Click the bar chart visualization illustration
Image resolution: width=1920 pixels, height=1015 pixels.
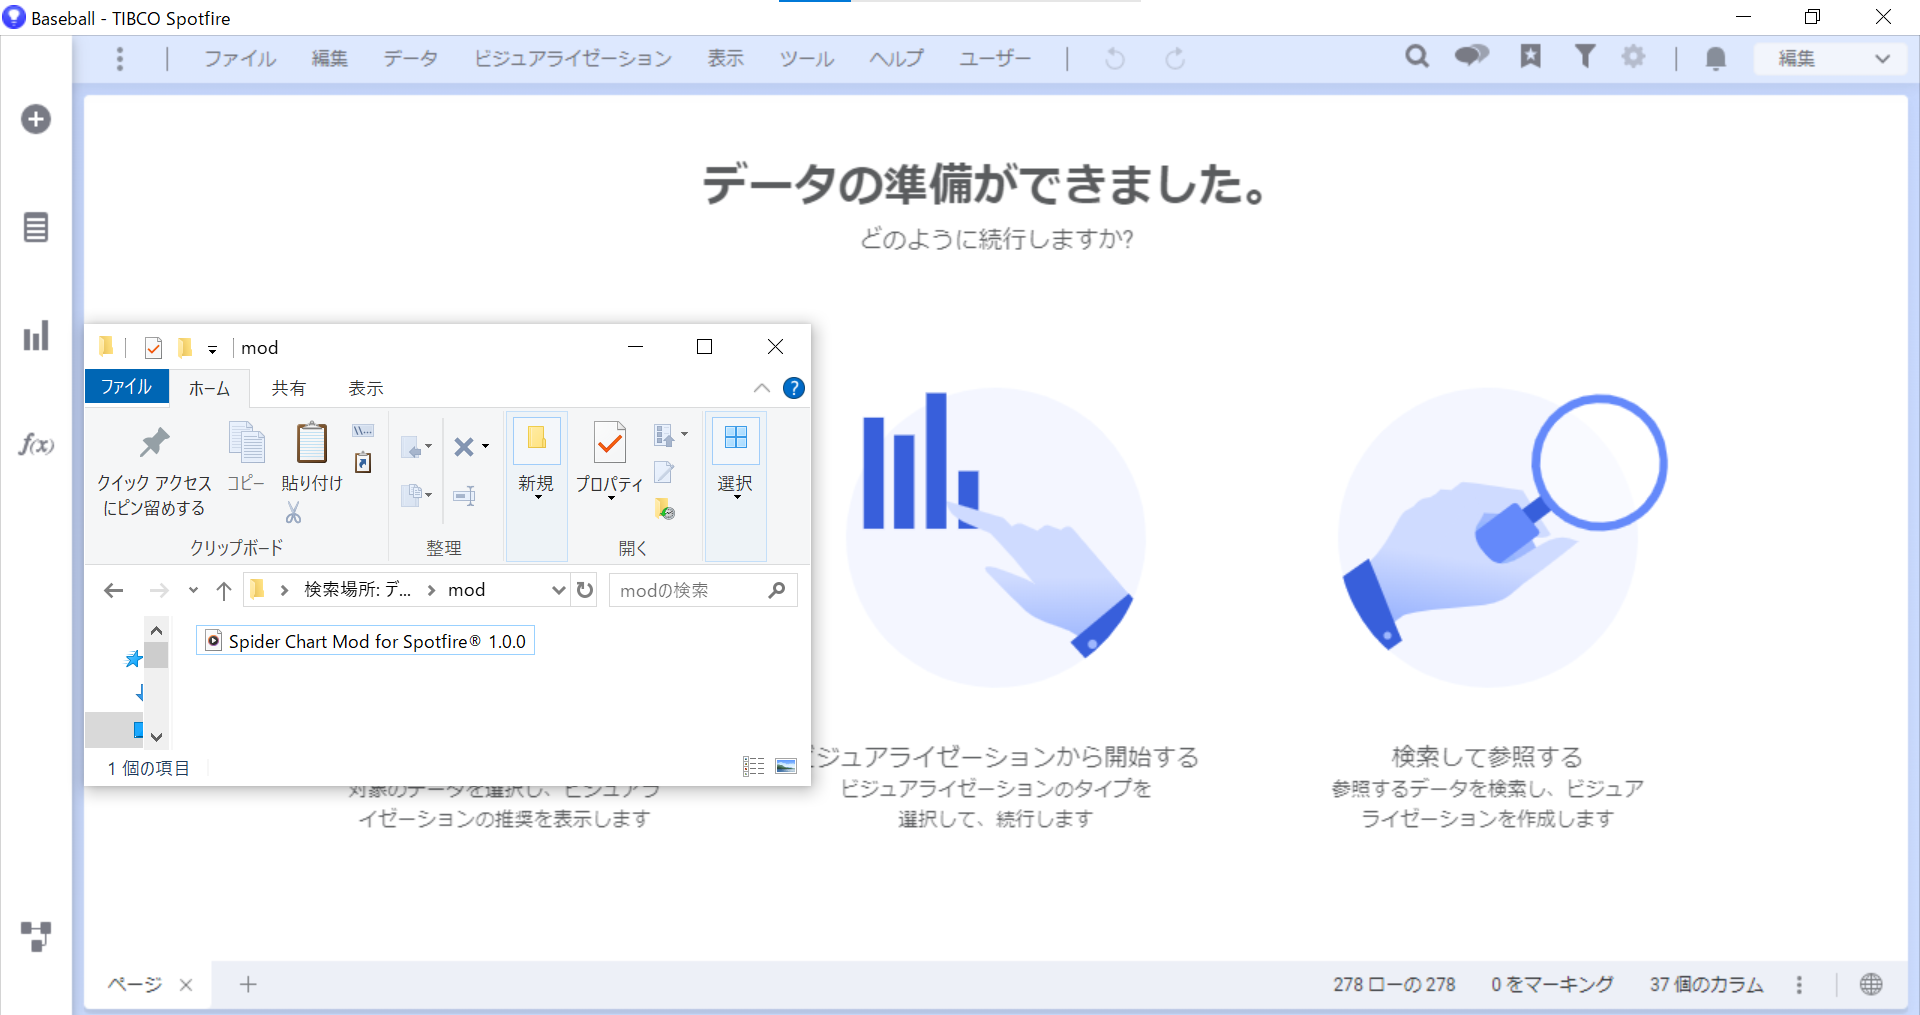click(996, 537)
